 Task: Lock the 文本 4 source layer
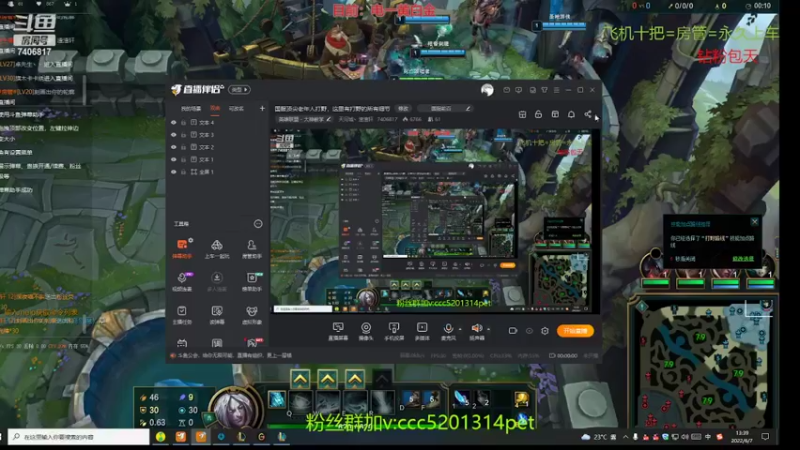(184, 122)
